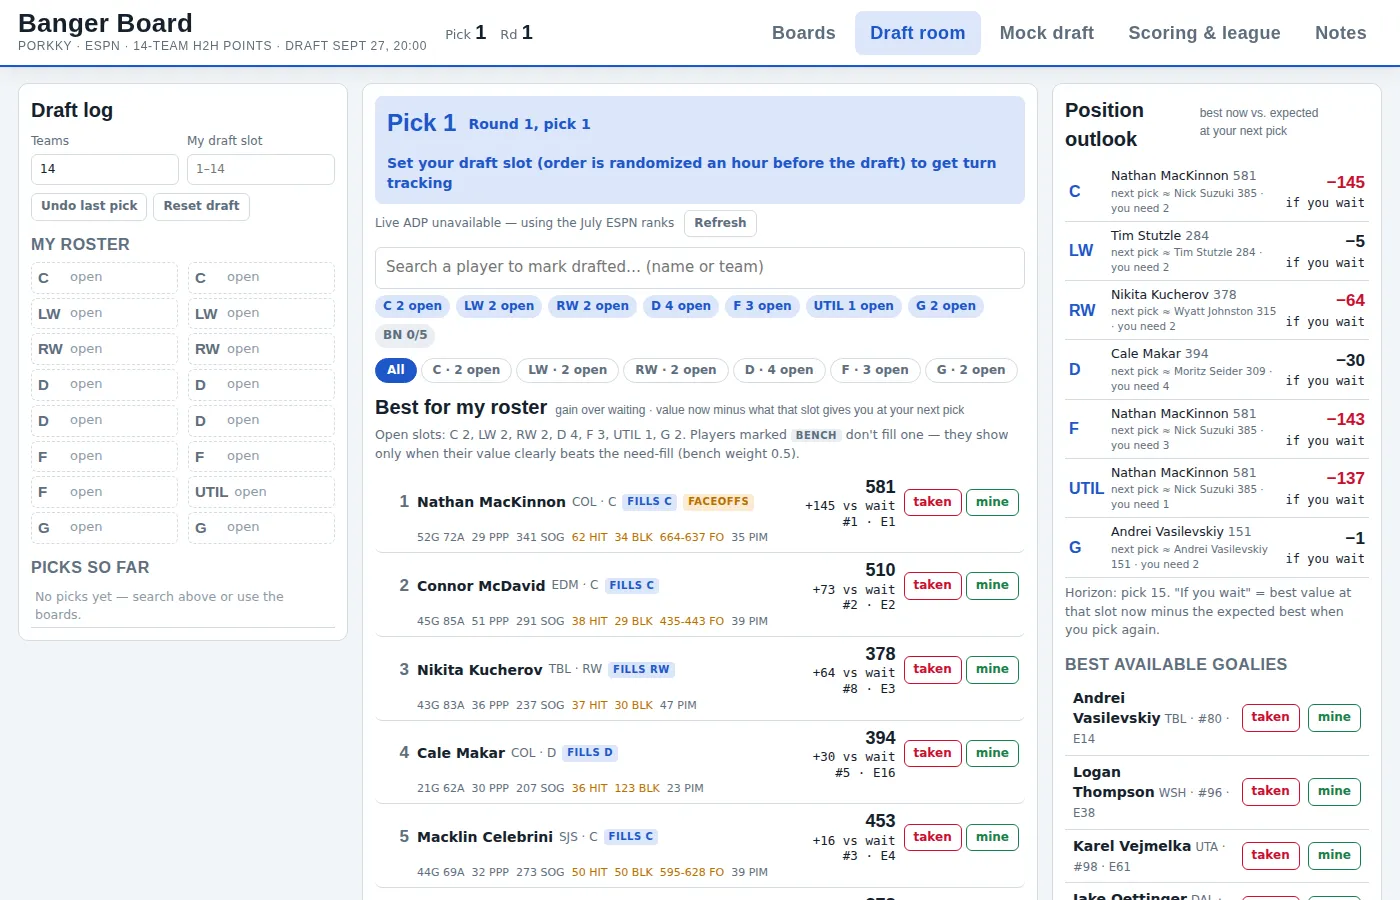
Task: Click Nathan MacKinnon player name
Action: pos(491,502)
